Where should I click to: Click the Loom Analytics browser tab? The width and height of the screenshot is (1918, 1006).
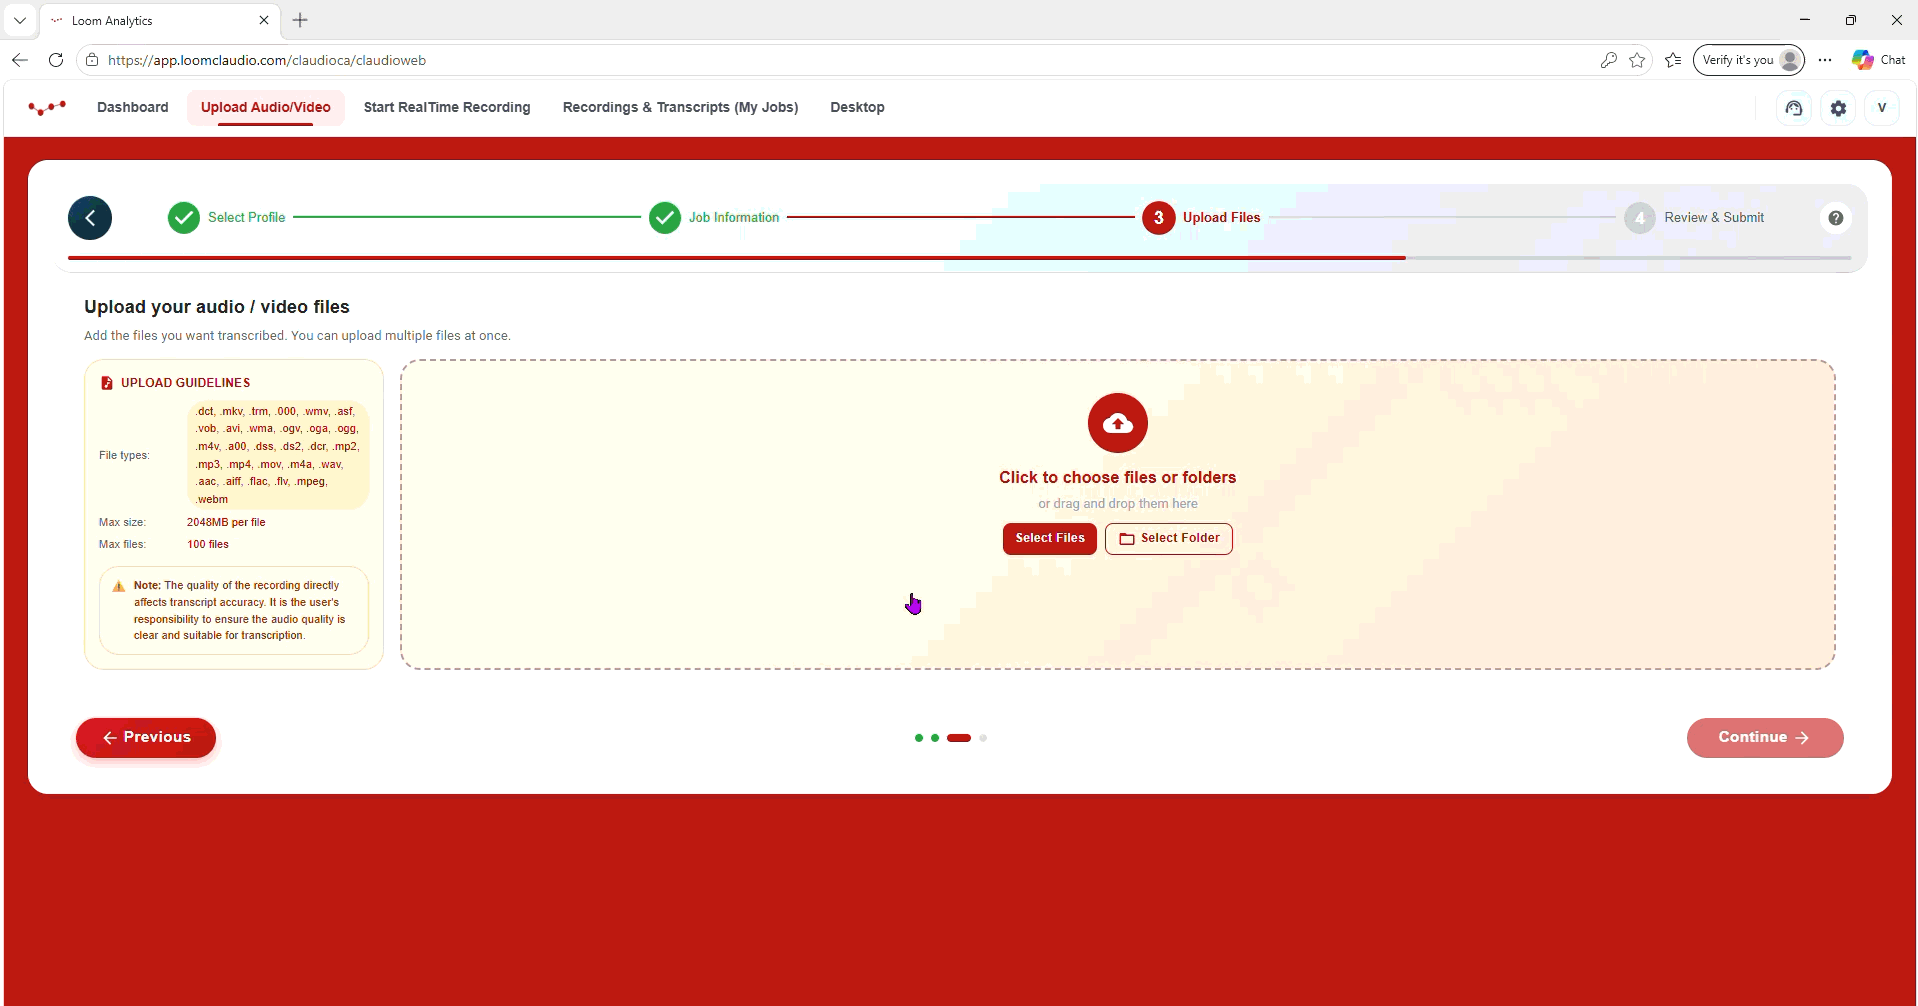point(160,20)
